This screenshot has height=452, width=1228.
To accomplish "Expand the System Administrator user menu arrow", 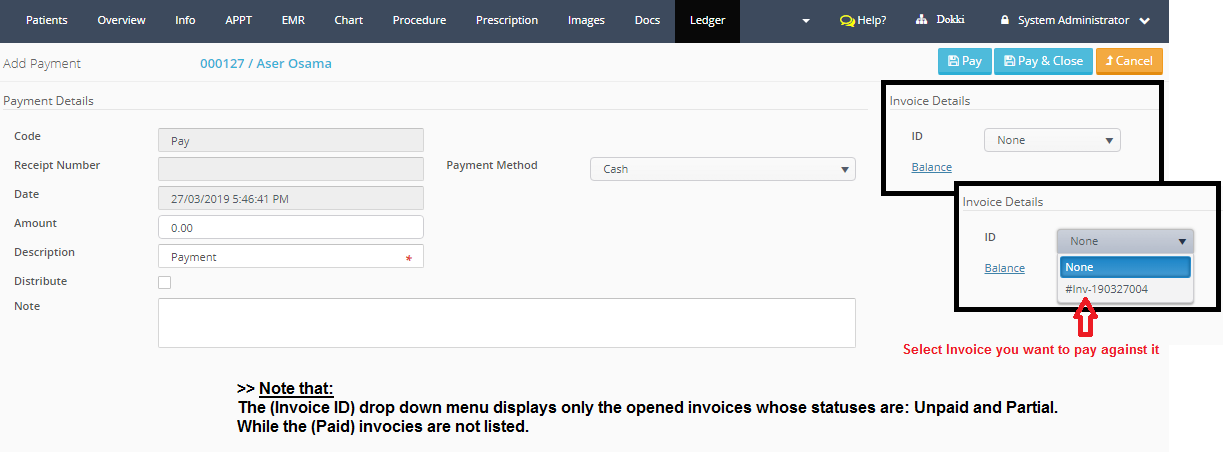I will pos(1145,21).
